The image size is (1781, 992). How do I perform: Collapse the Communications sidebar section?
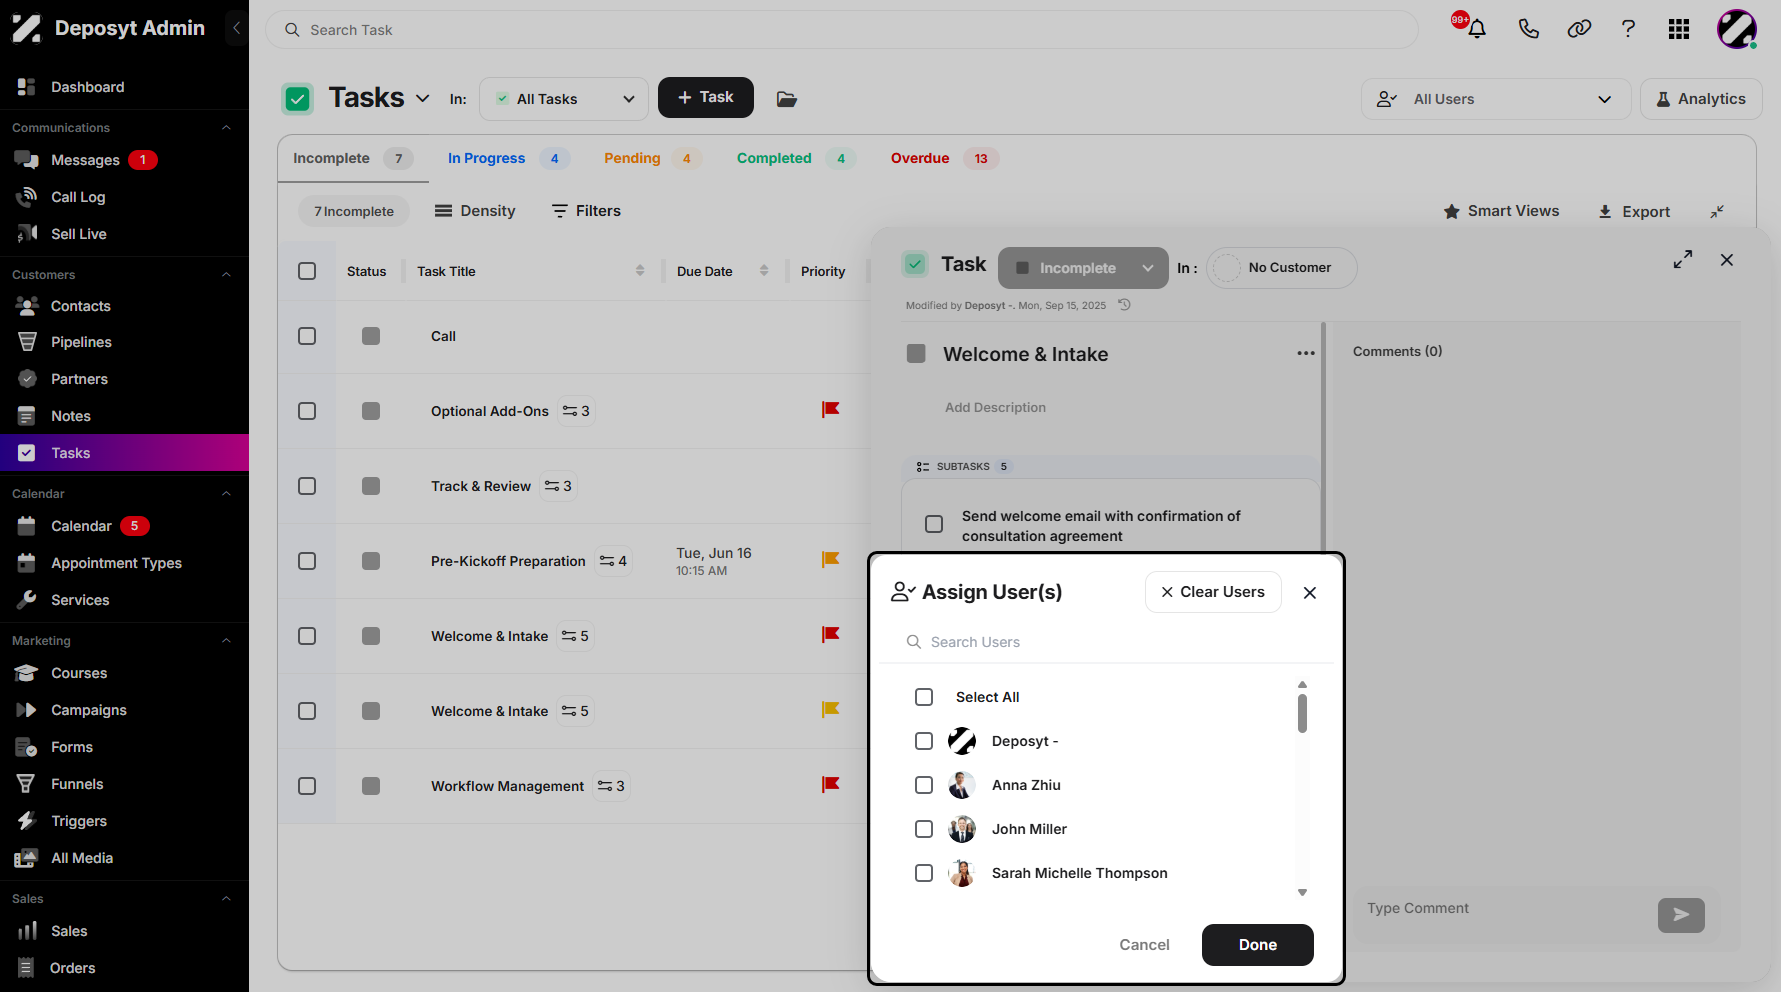point(226,128)
